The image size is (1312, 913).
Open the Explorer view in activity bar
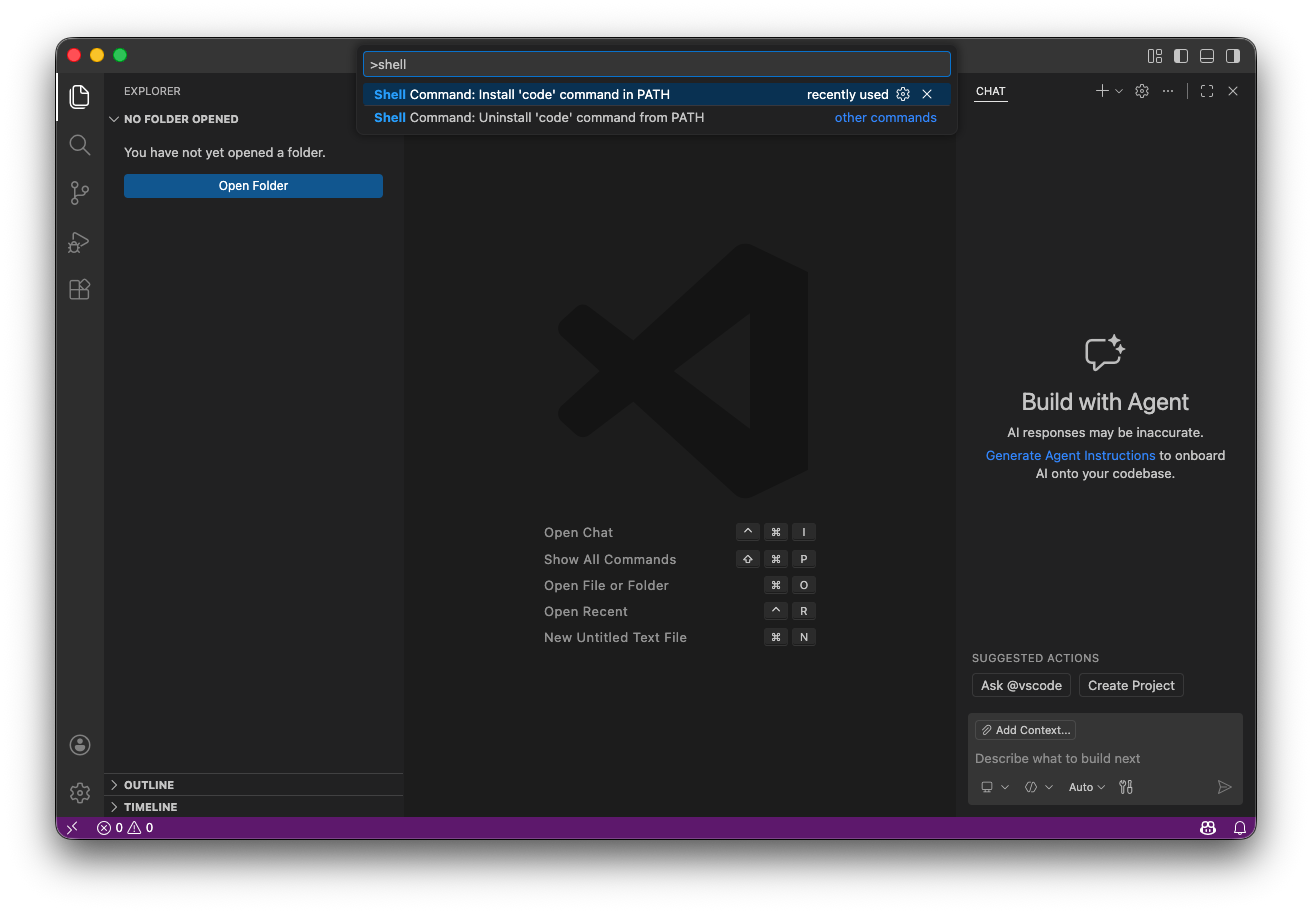[80, 97]
